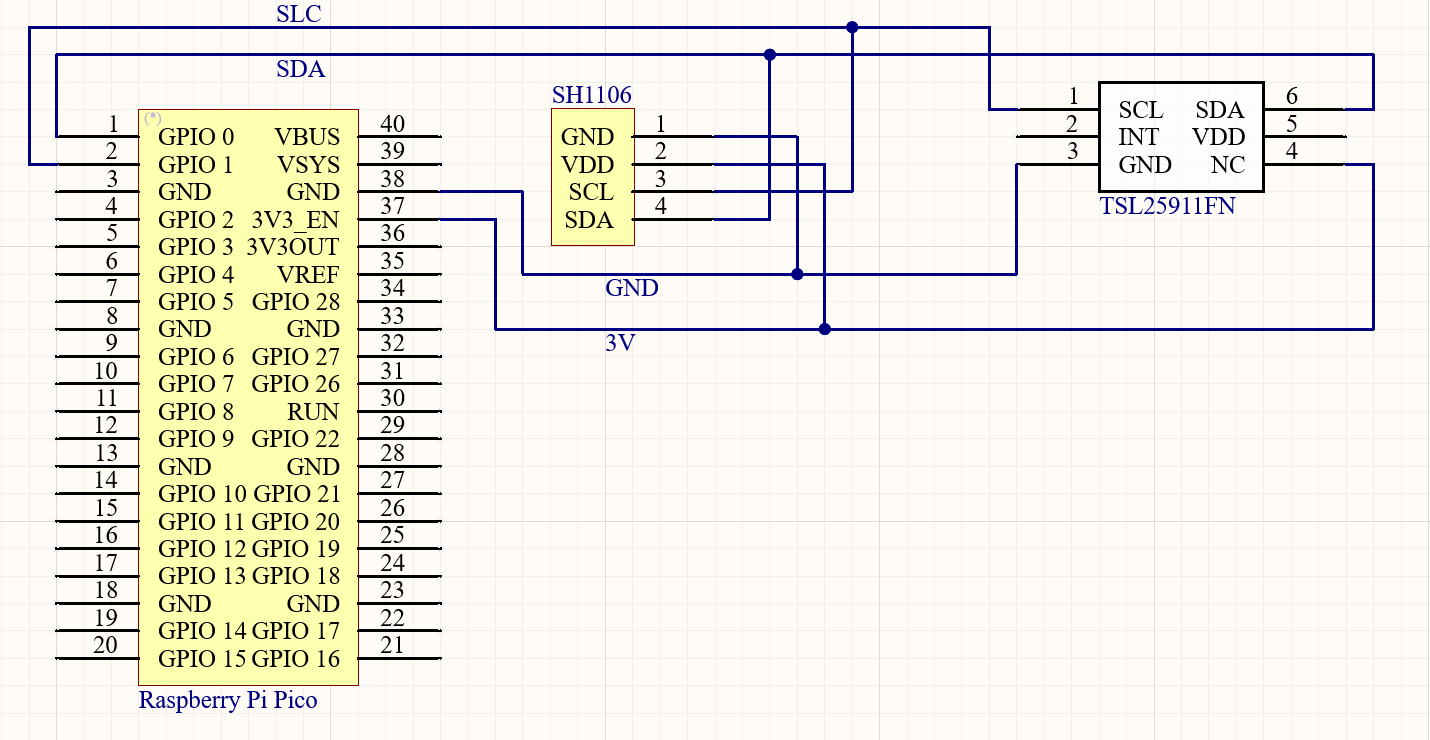Click the VREF pin name
This screenshot has width=1430, height=740.
pyautogui.click(x=309, y=275)
